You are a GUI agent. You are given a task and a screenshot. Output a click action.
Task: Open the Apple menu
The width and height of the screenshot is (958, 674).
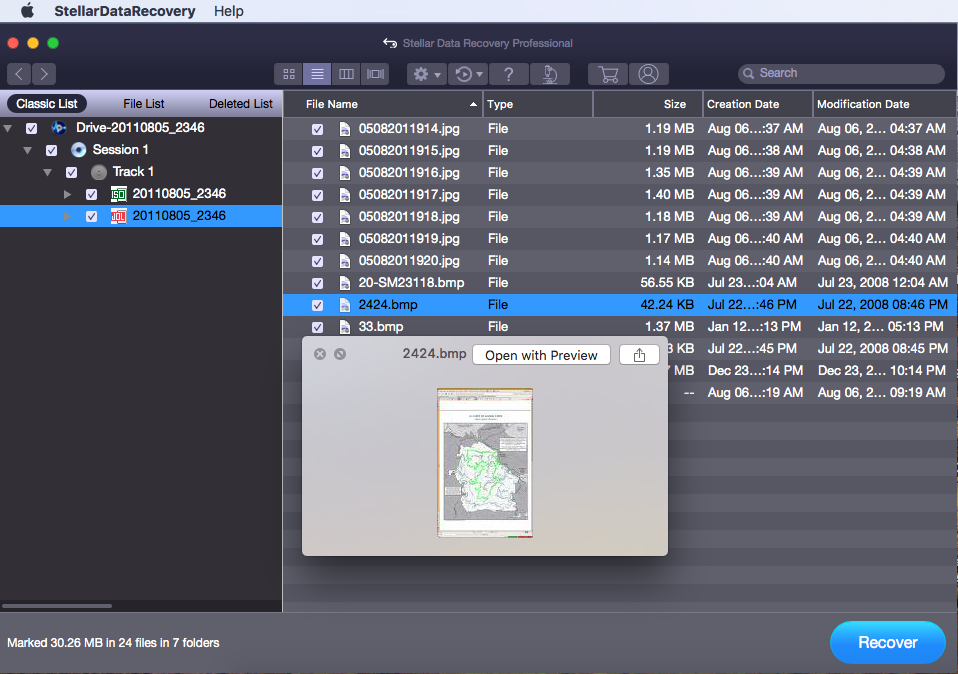point(27,11)
